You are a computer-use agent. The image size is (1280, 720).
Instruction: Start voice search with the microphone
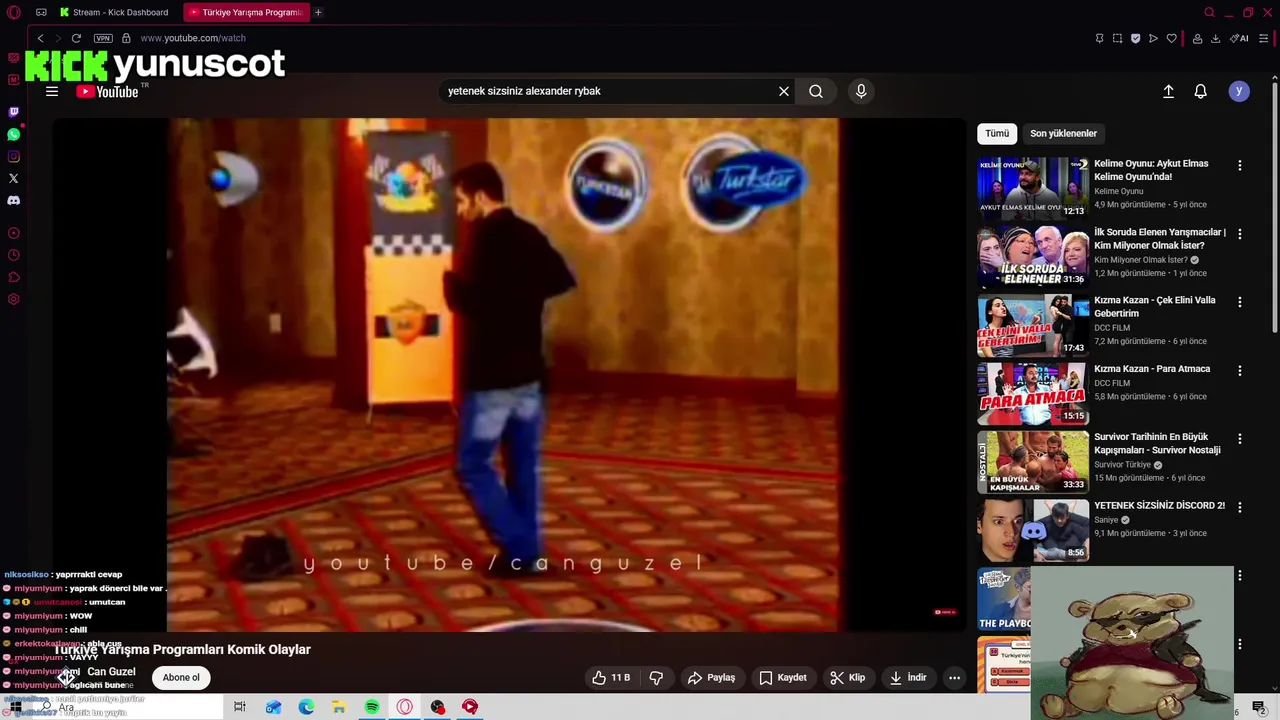(861, 91)
